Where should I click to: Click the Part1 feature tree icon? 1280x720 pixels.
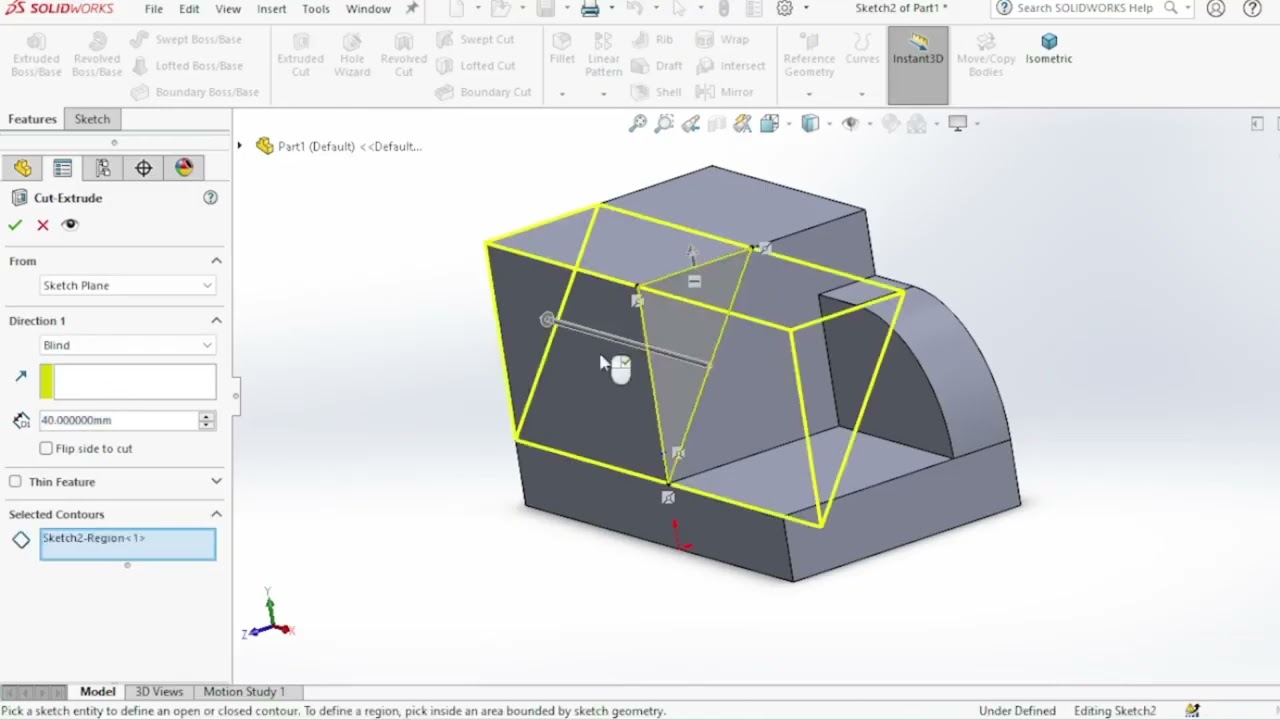click(264, 146)
